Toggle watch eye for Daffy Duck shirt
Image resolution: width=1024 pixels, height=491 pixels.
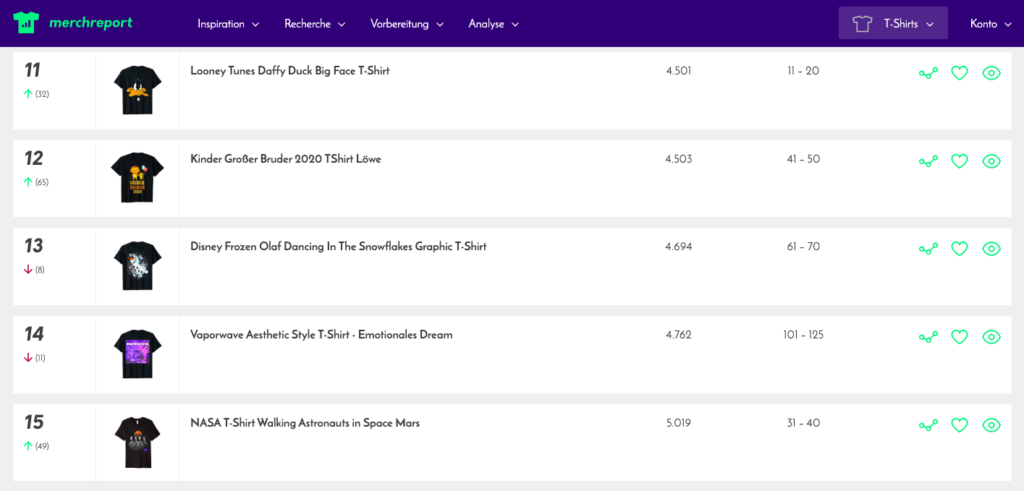[x=991, y=73]
